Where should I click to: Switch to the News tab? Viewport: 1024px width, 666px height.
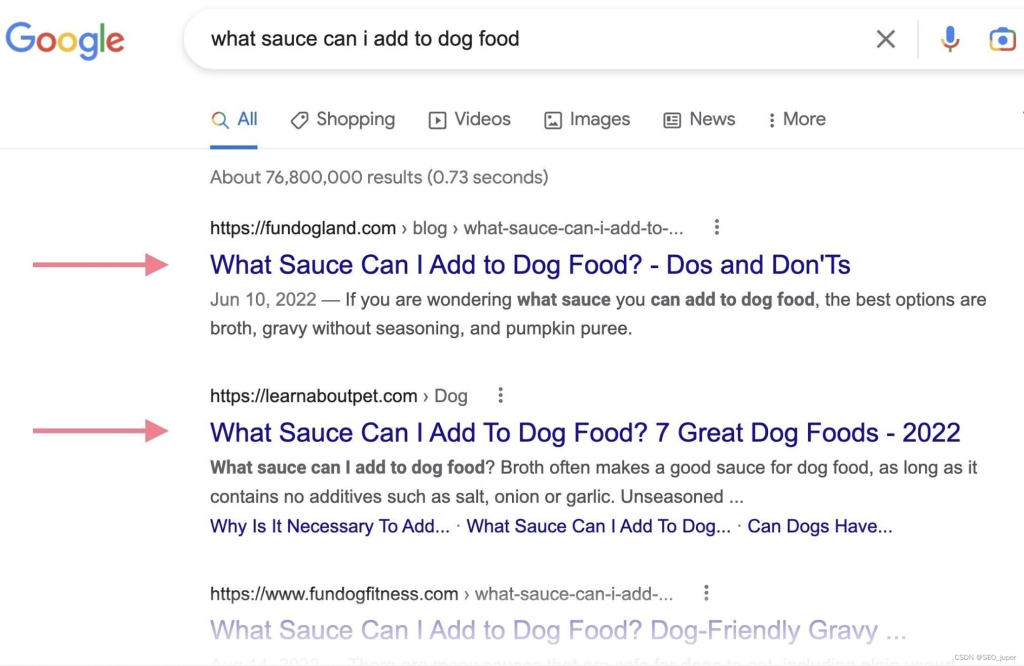click(x=699, y=119)
